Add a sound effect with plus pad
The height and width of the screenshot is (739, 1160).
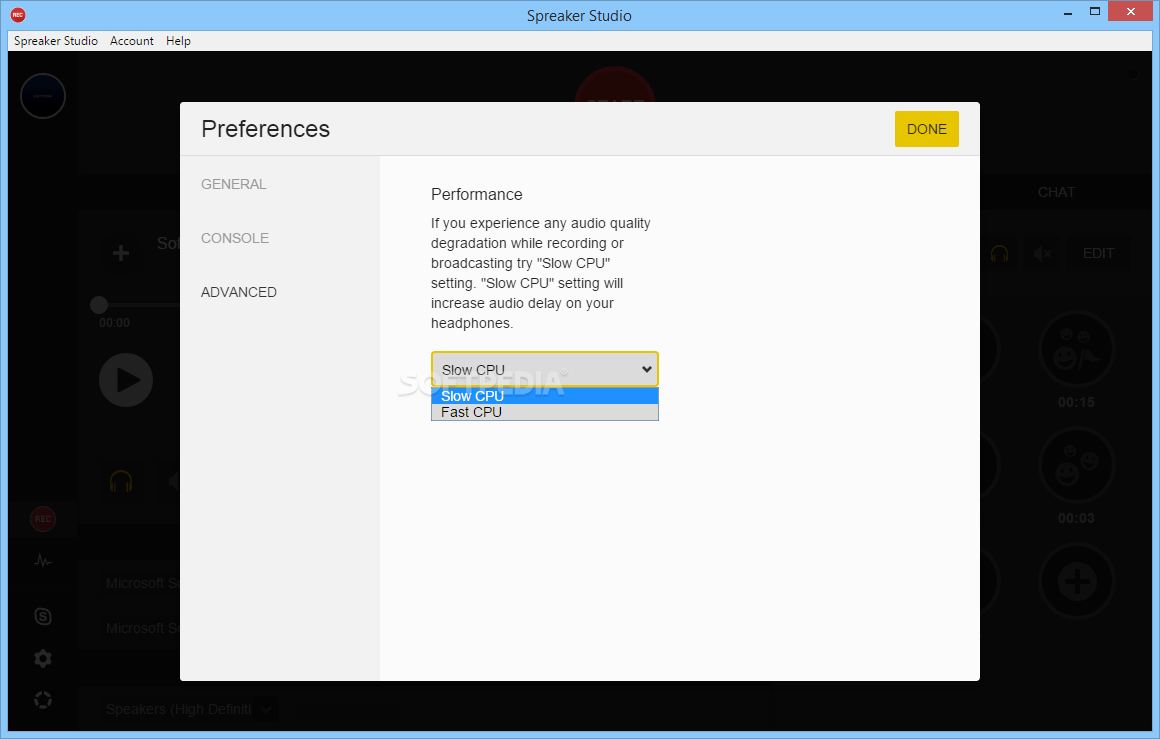tap(1076, 581)
